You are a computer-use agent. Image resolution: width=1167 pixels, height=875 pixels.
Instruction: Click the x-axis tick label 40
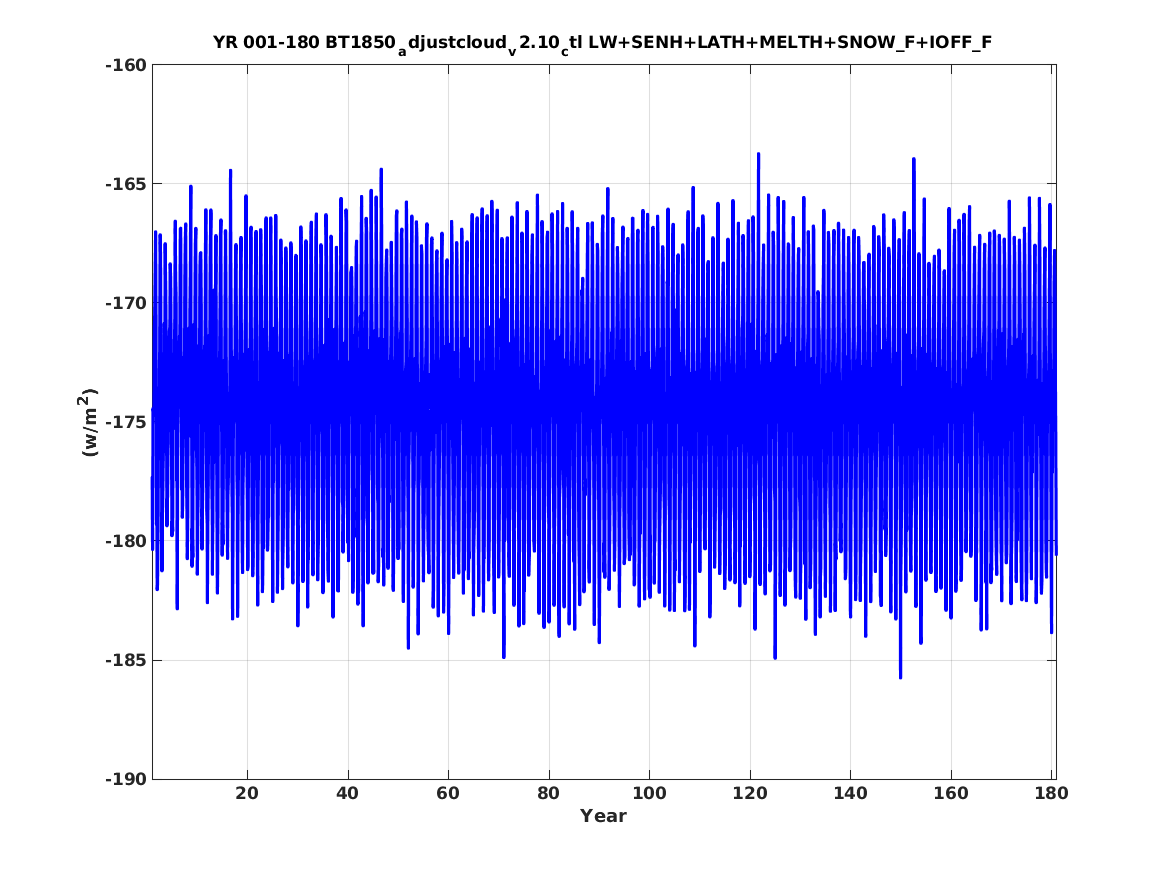click(x=348, y=793)
